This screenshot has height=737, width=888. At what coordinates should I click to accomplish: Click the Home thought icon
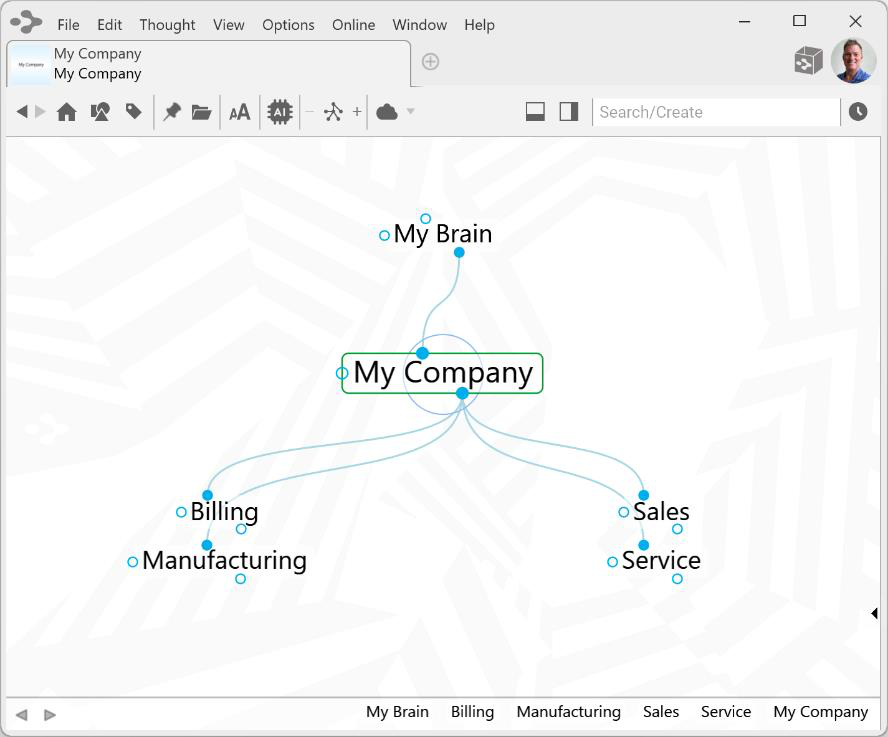[x=67, y=112]
